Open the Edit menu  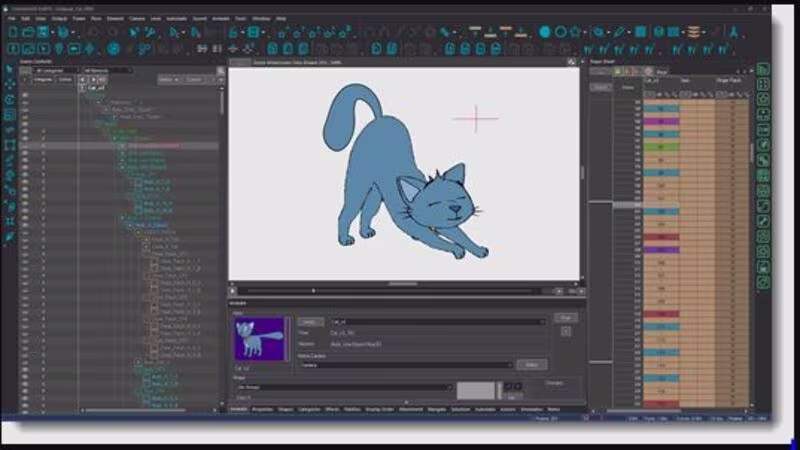coord(26,18)
